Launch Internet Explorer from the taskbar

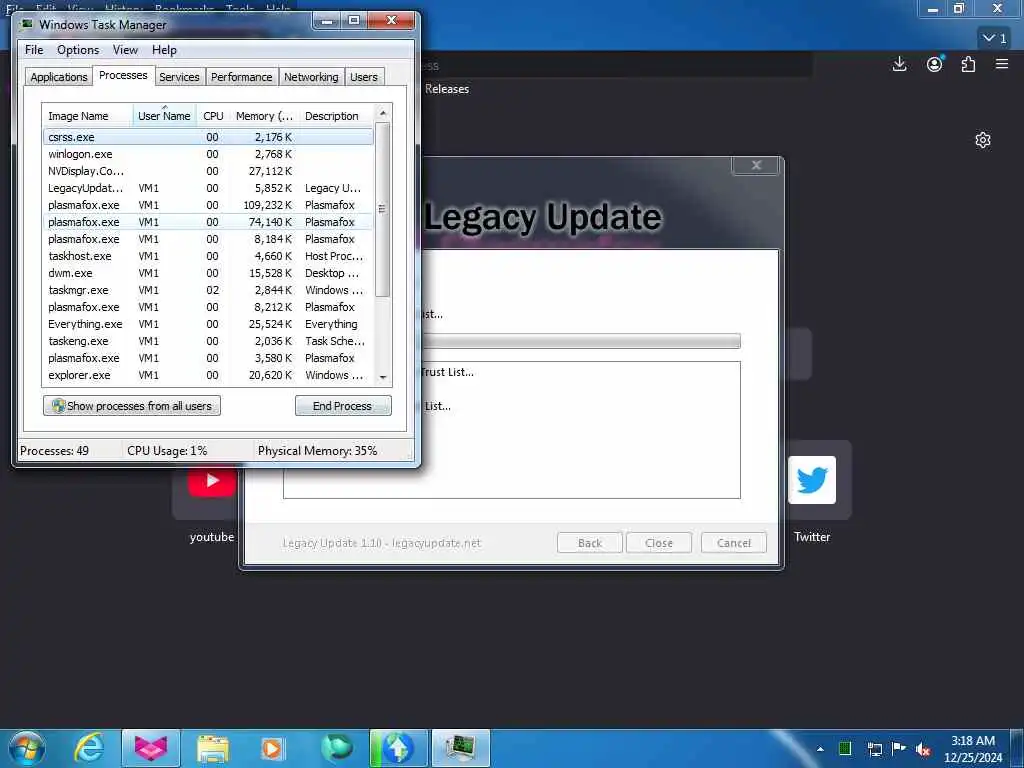[x=89, y=748]
